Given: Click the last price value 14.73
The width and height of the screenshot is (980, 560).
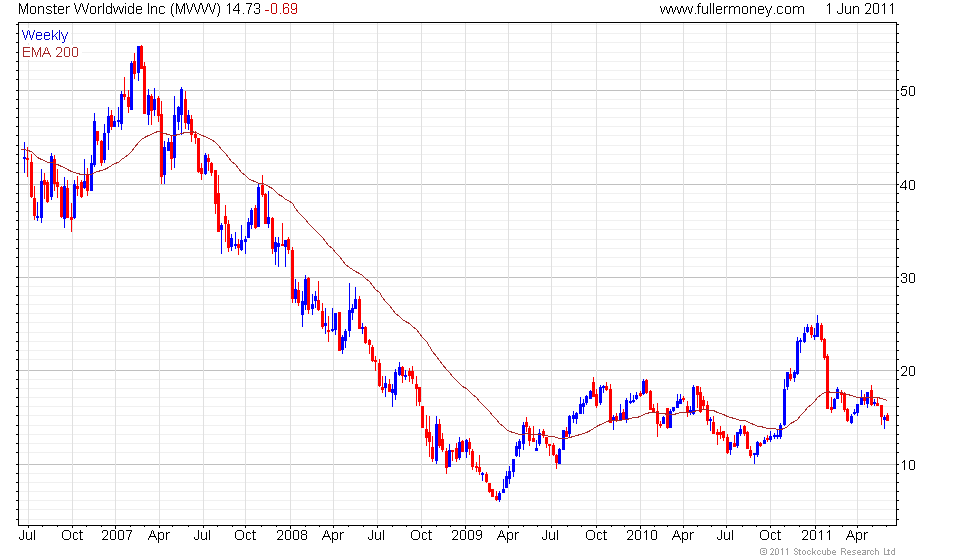Looking at the screenshot, I should [242, 9].
